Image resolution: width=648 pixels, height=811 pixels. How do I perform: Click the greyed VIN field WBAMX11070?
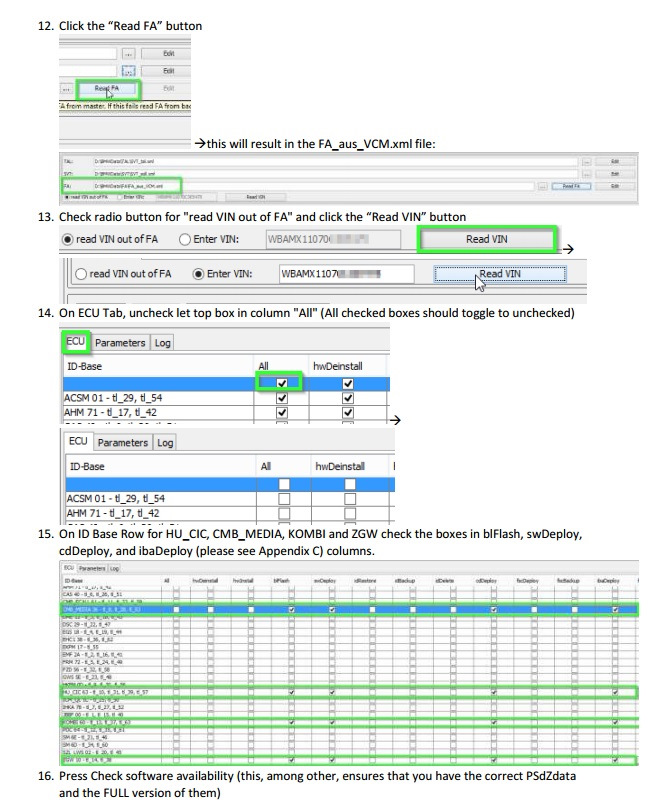click(x=333, y=239)
